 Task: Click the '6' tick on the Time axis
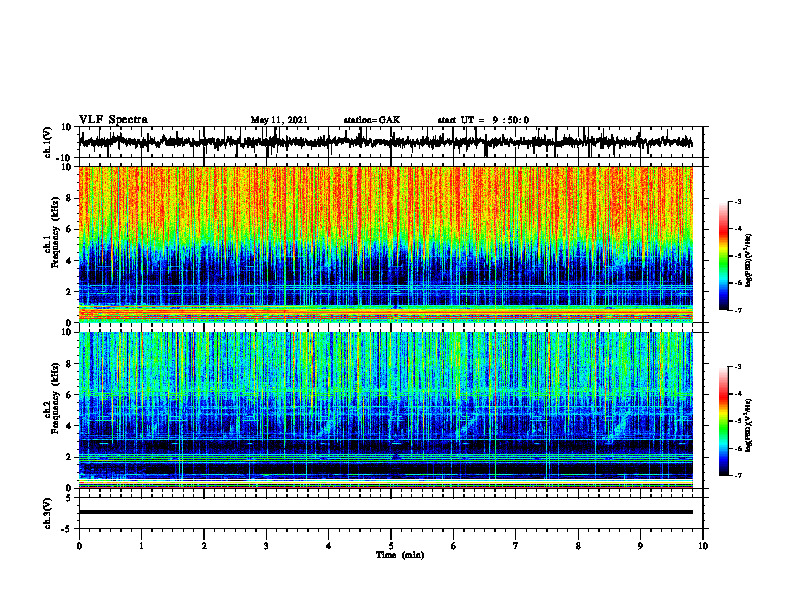point(454,546)
